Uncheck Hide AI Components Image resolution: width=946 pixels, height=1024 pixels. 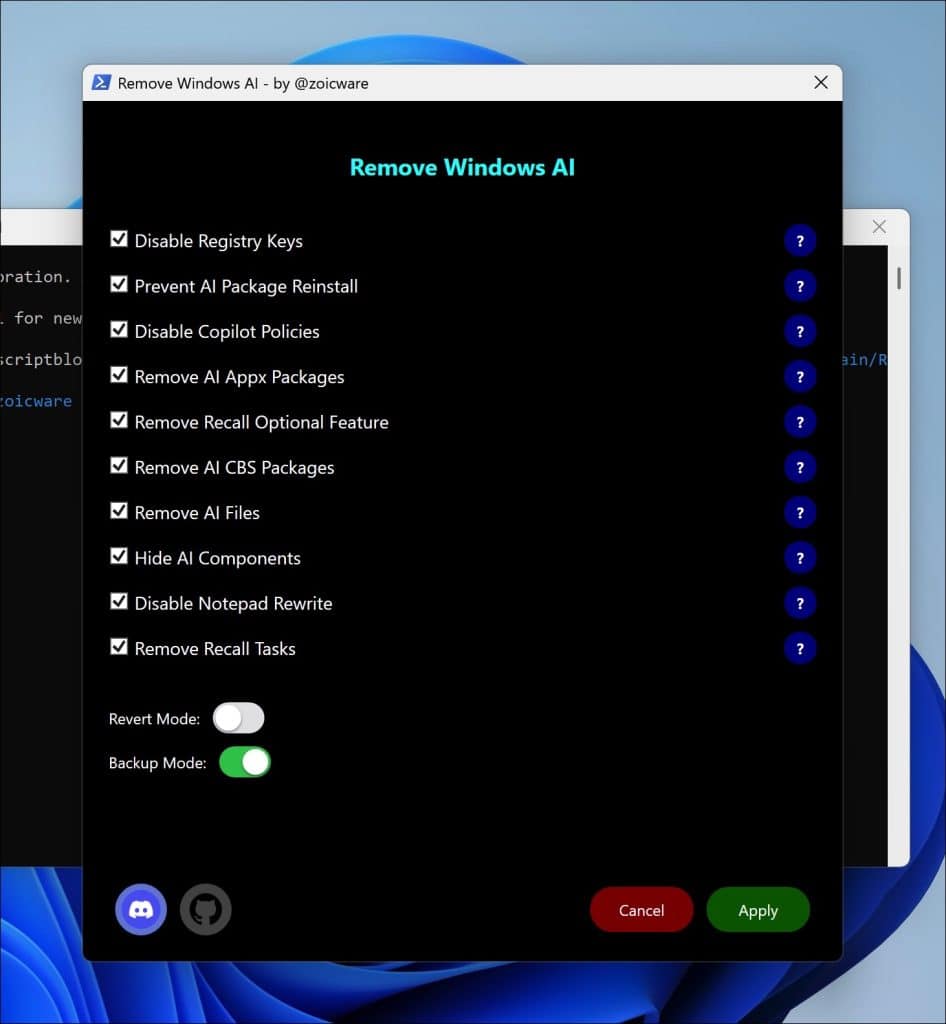point(119,556)
